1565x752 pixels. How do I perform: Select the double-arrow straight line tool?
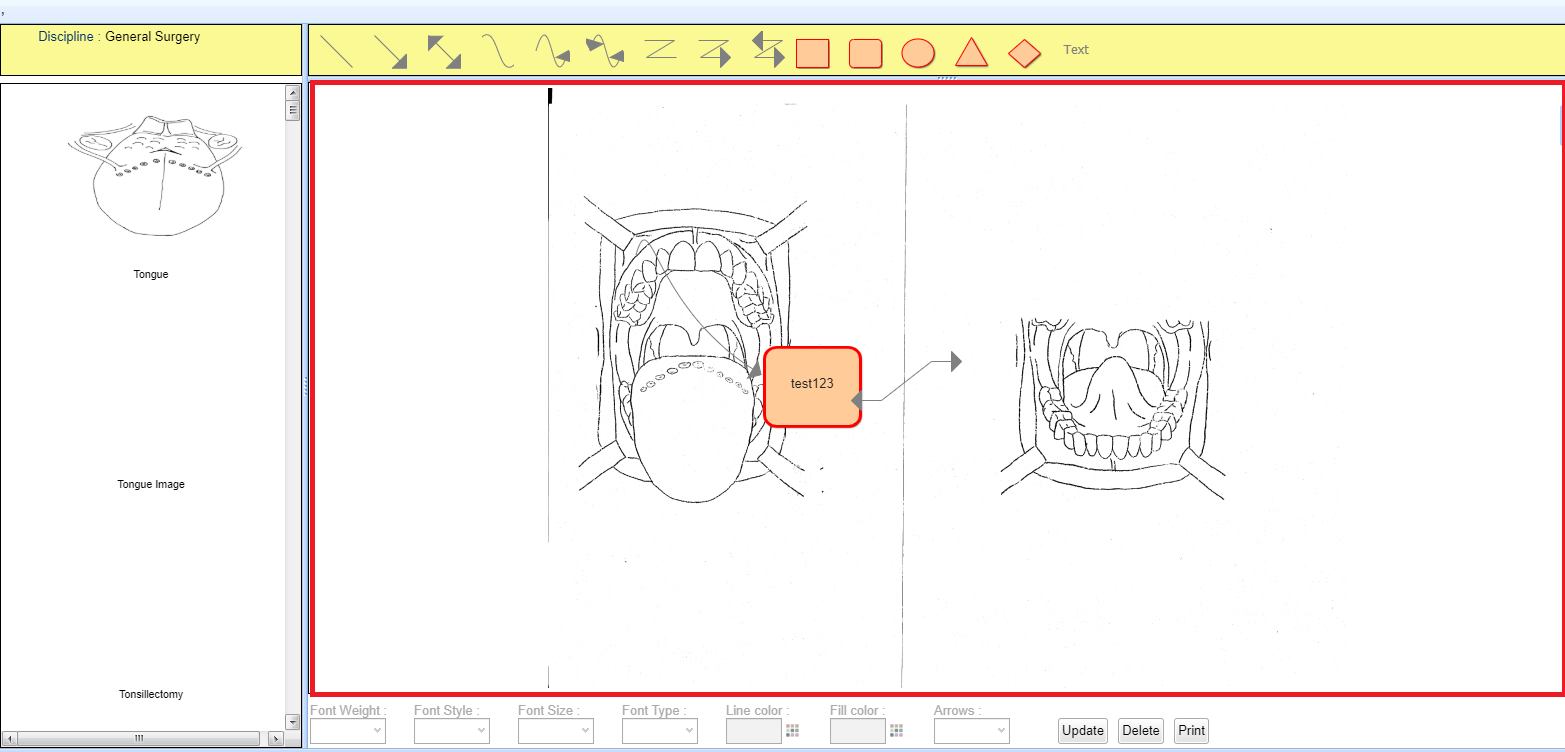(444, 51)
